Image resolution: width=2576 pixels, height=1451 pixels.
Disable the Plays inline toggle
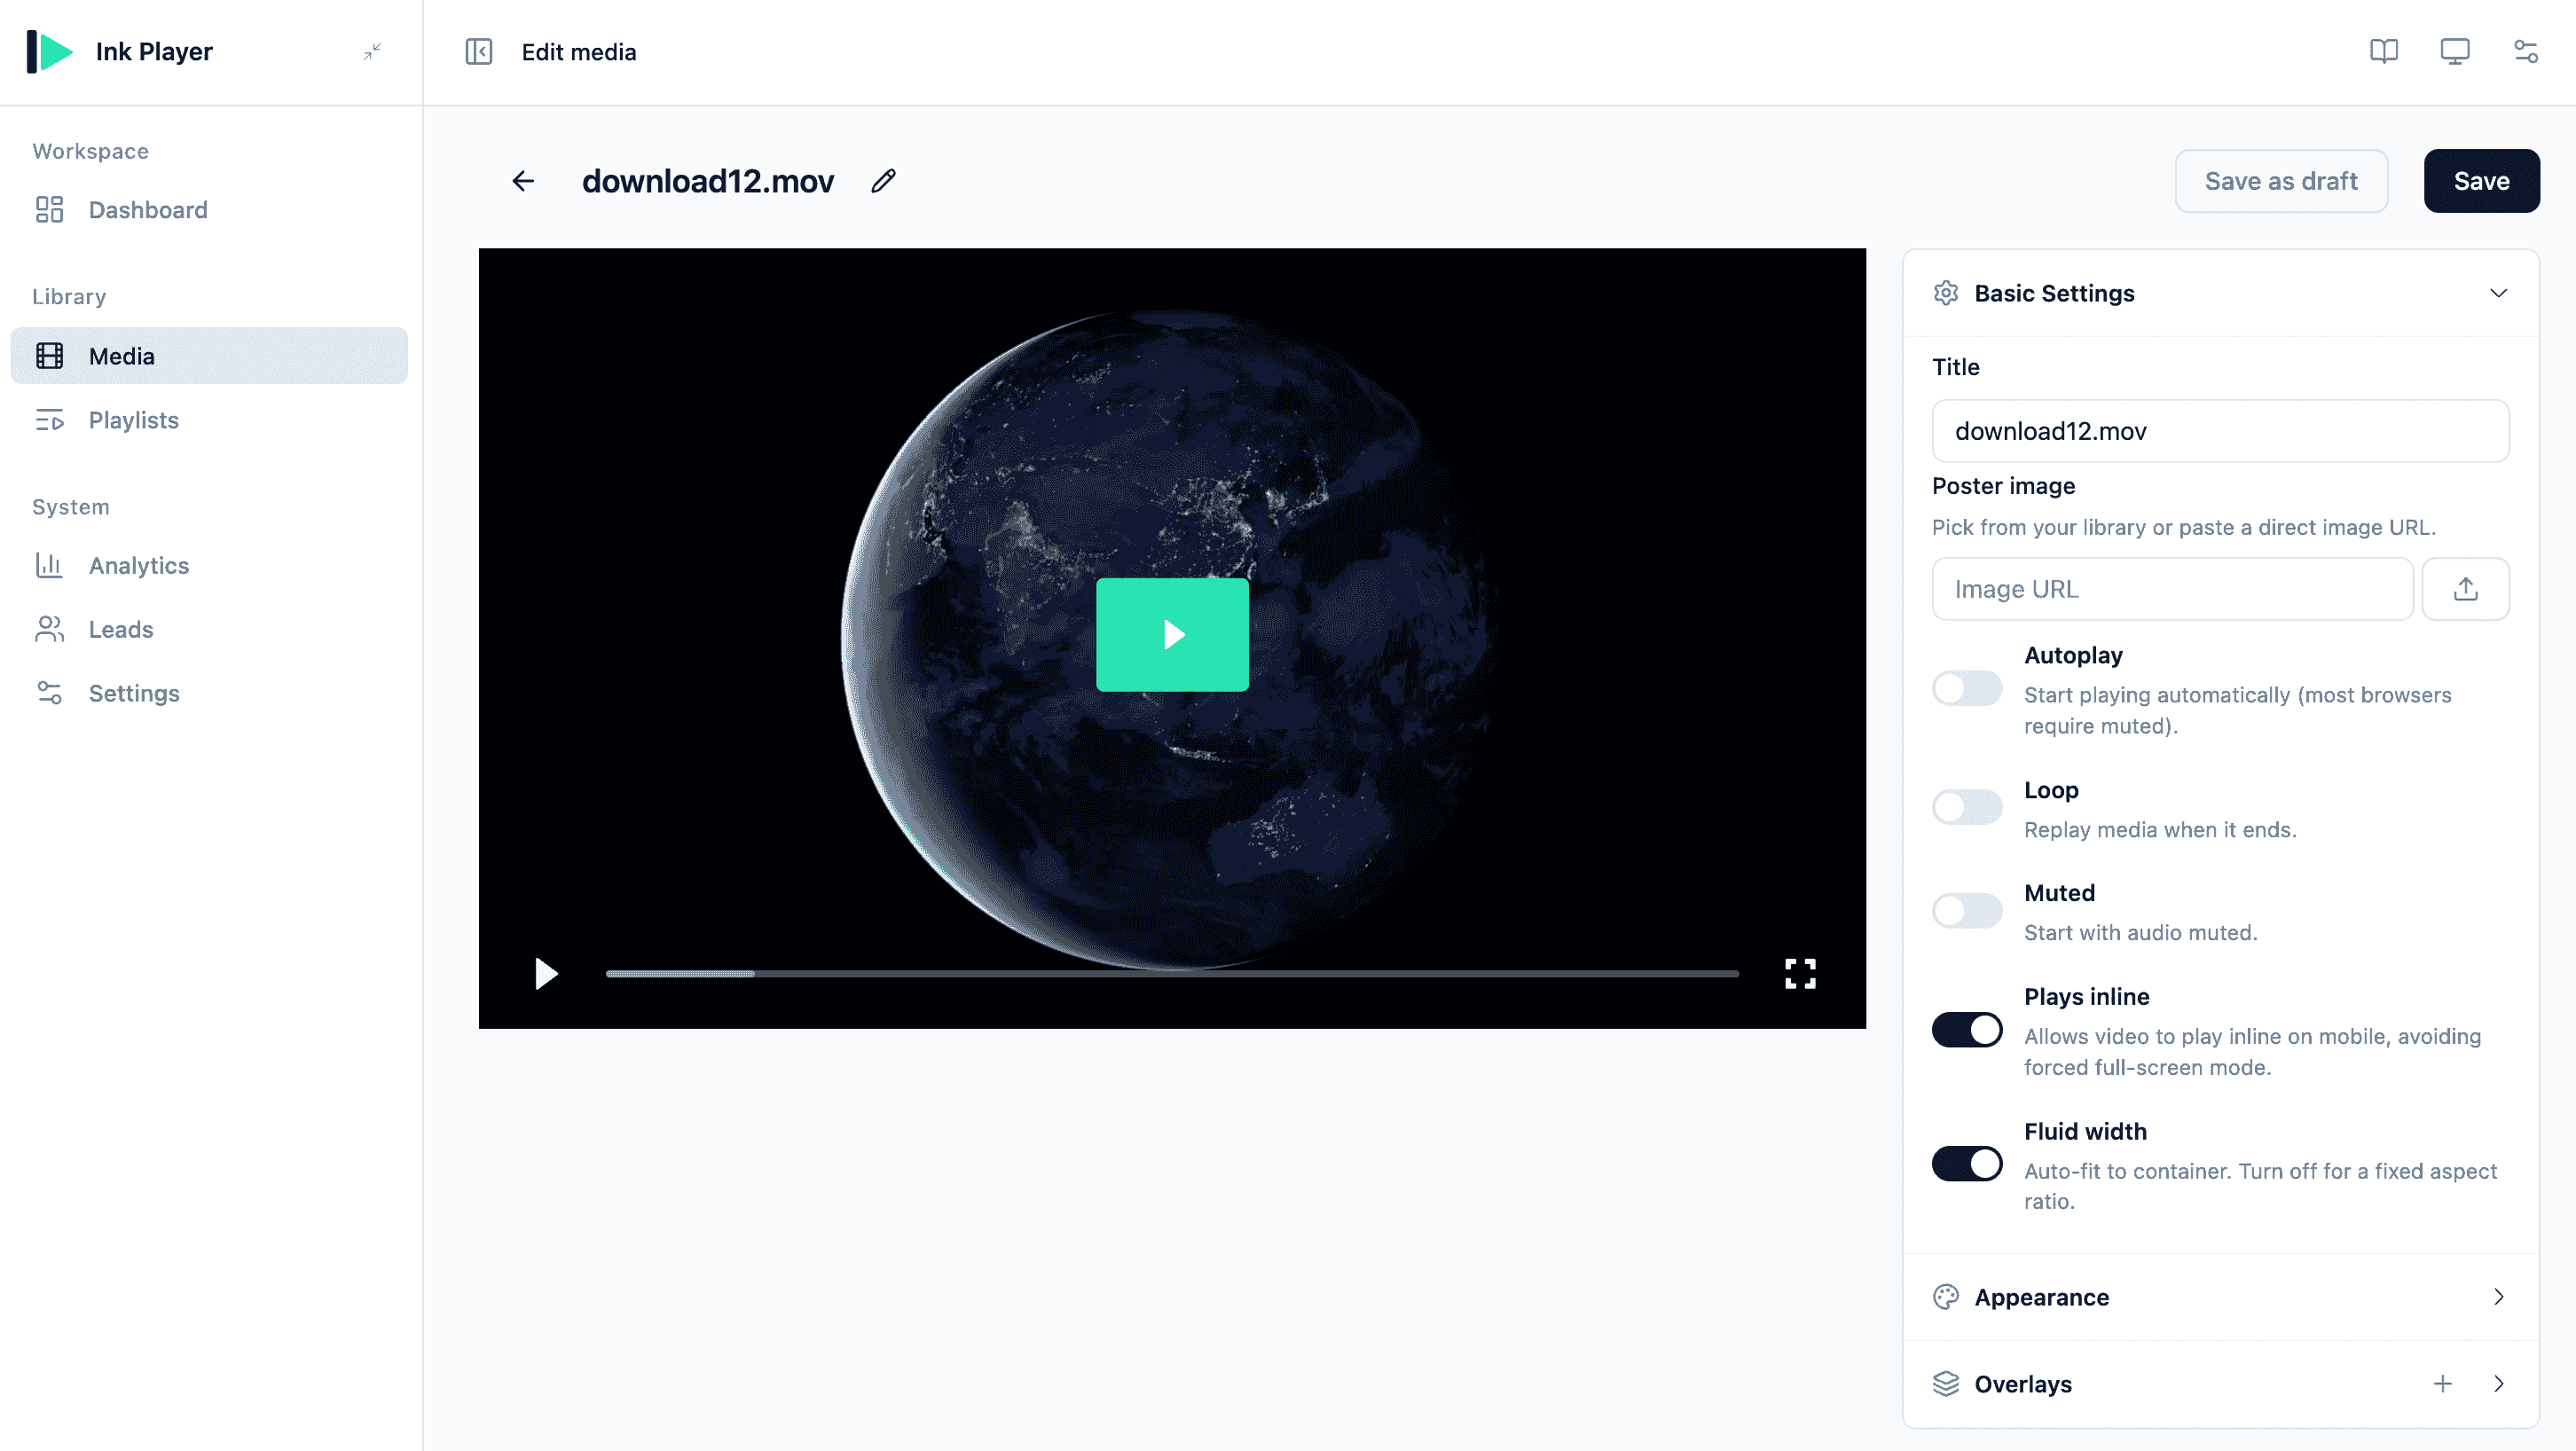pyautogui.click(x=1967, y=1030)
